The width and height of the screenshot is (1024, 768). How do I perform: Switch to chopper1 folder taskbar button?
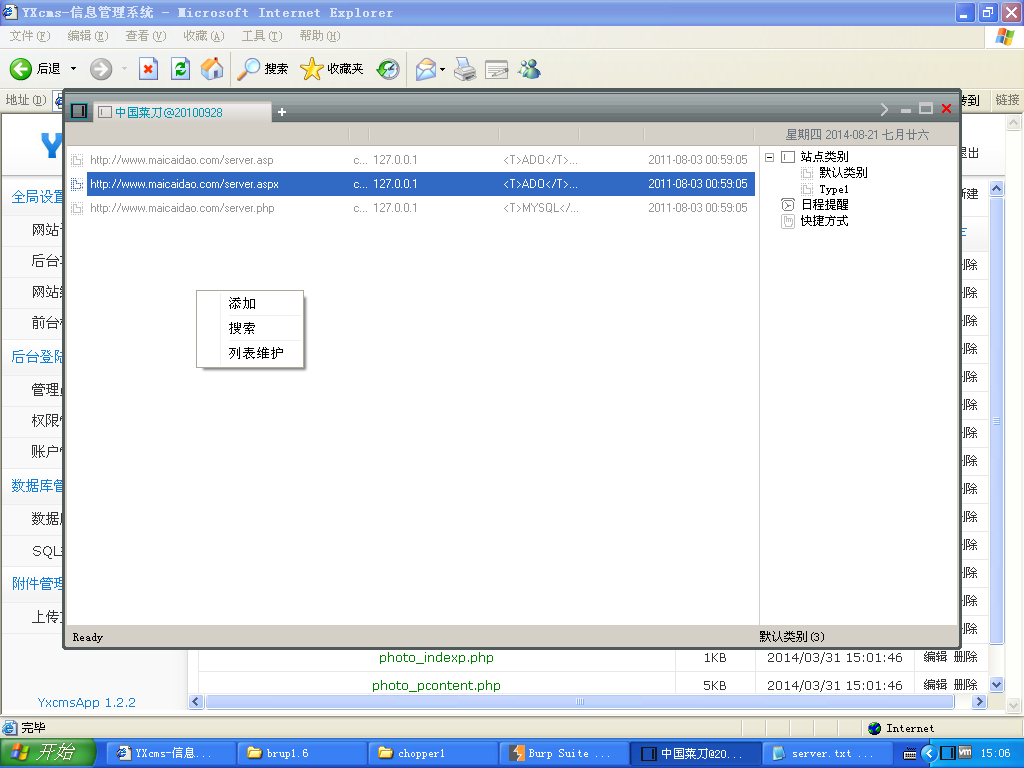click(x=433, y=754)
